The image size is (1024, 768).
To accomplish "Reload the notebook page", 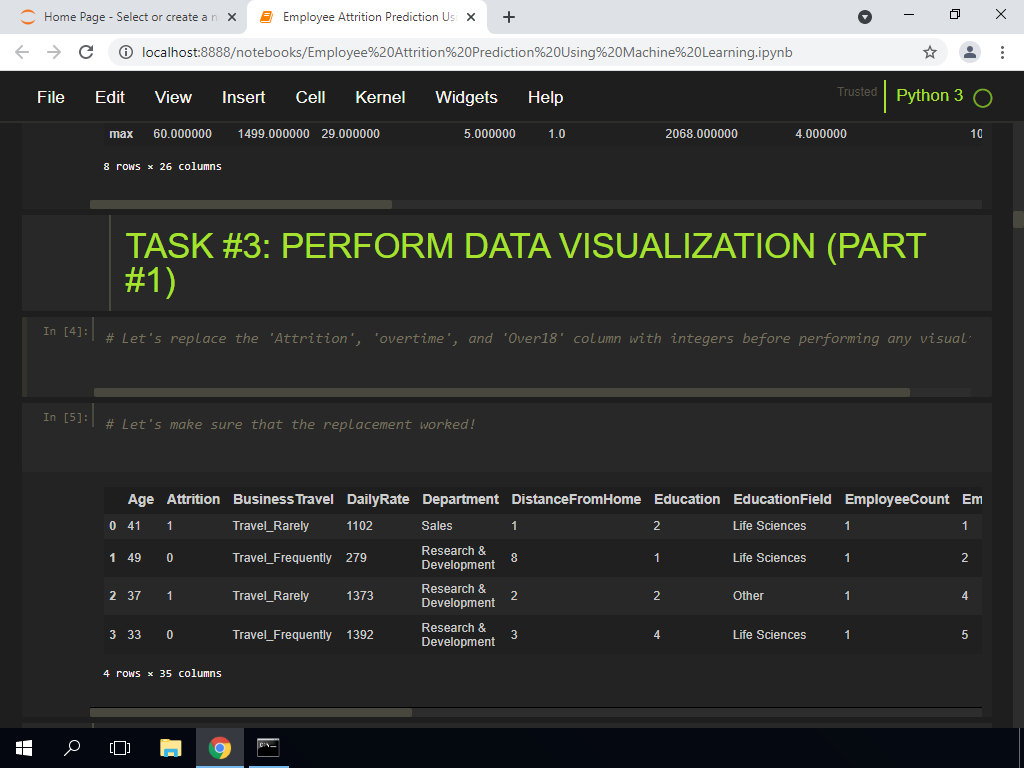I will click(86, 52).
